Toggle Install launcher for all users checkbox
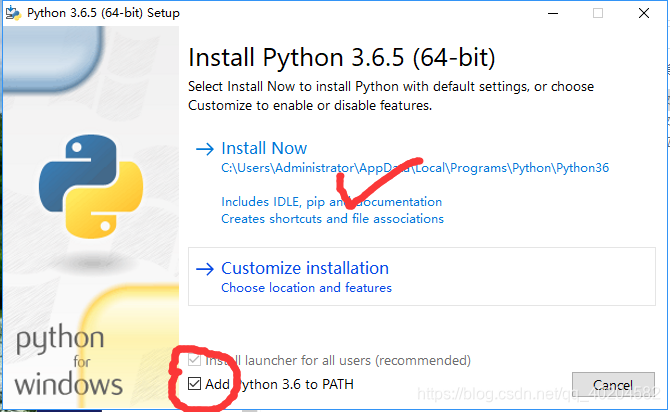Image resolution: width=670 pixels, height=412 pixels. (194, 360)
